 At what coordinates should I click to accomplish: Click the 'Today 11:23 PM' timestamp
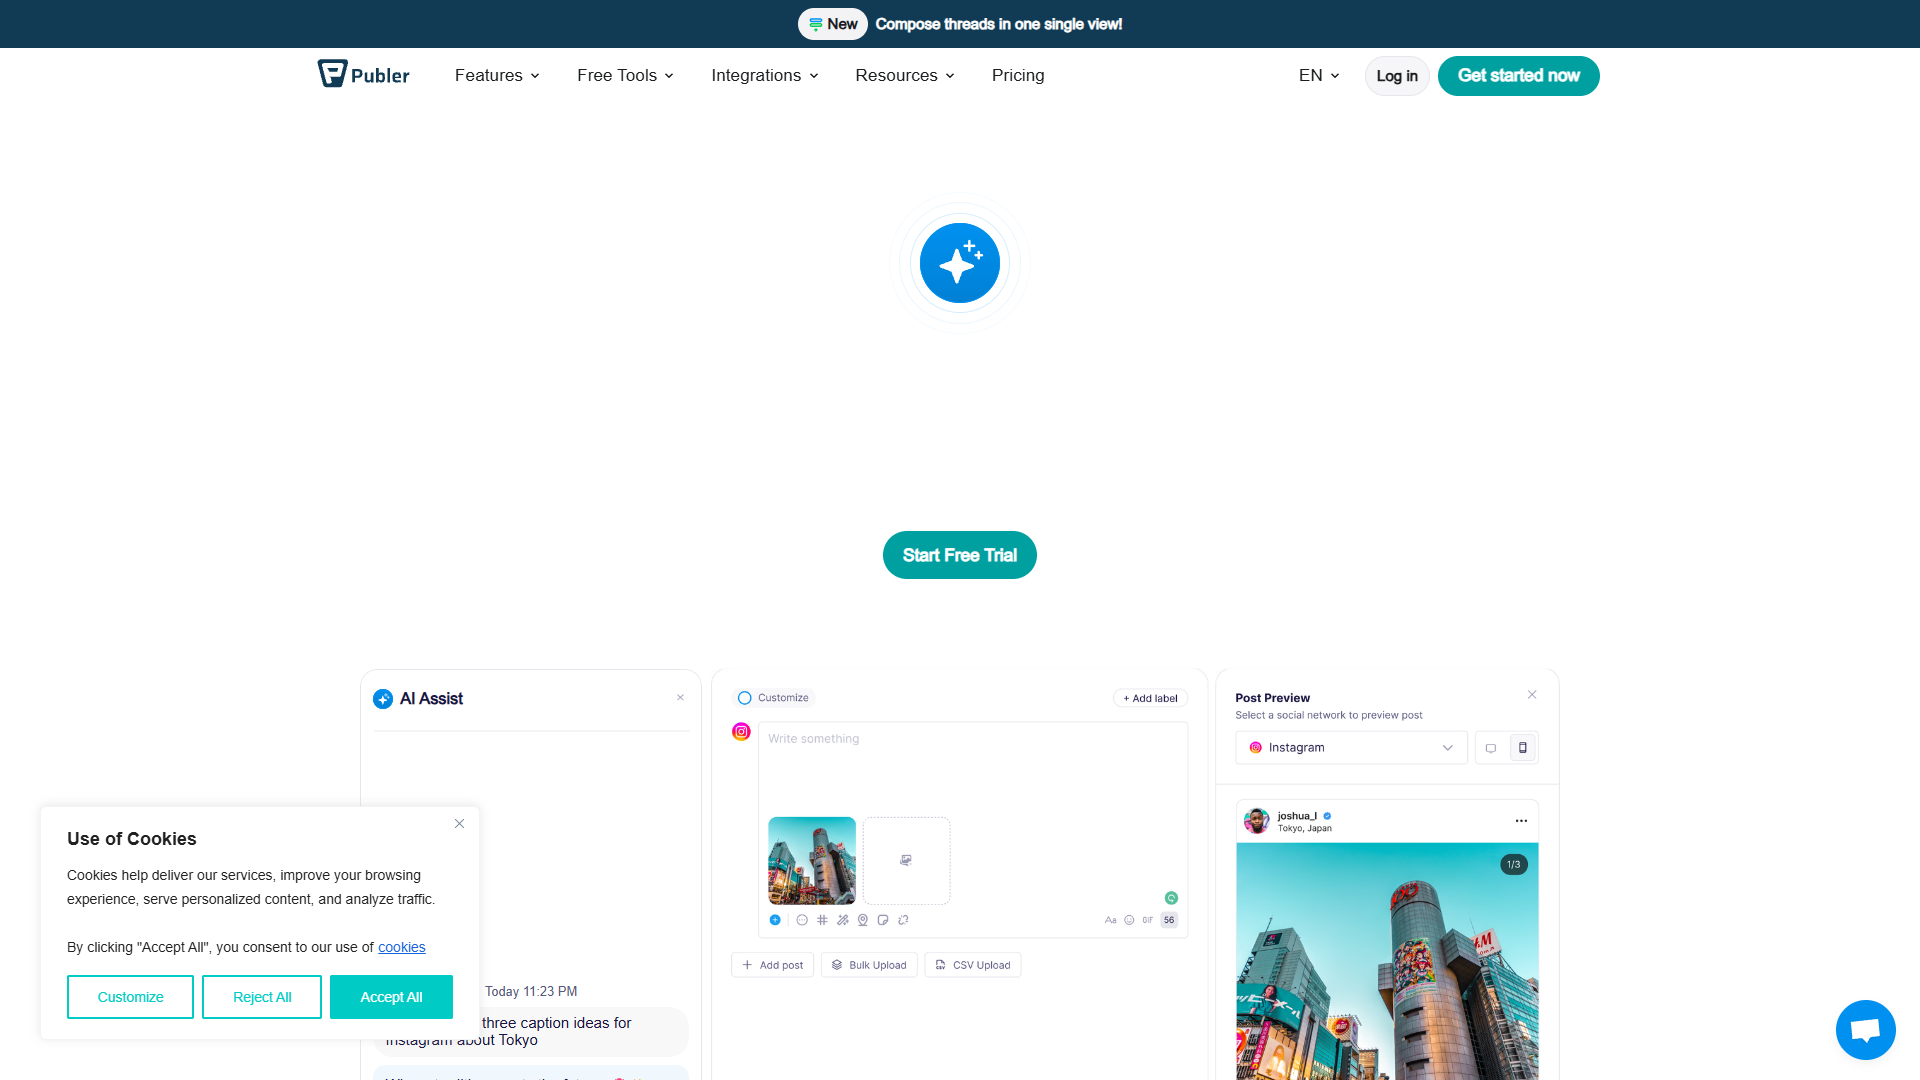click(x=531, y=991)
